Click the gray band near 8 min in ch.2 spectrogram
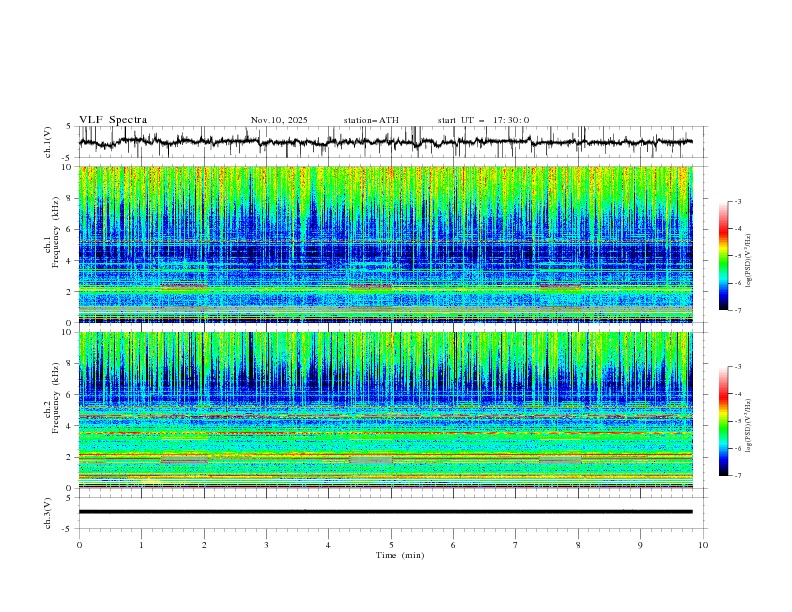The height and width of the screenshot is (612, 792). click(560, 460)
